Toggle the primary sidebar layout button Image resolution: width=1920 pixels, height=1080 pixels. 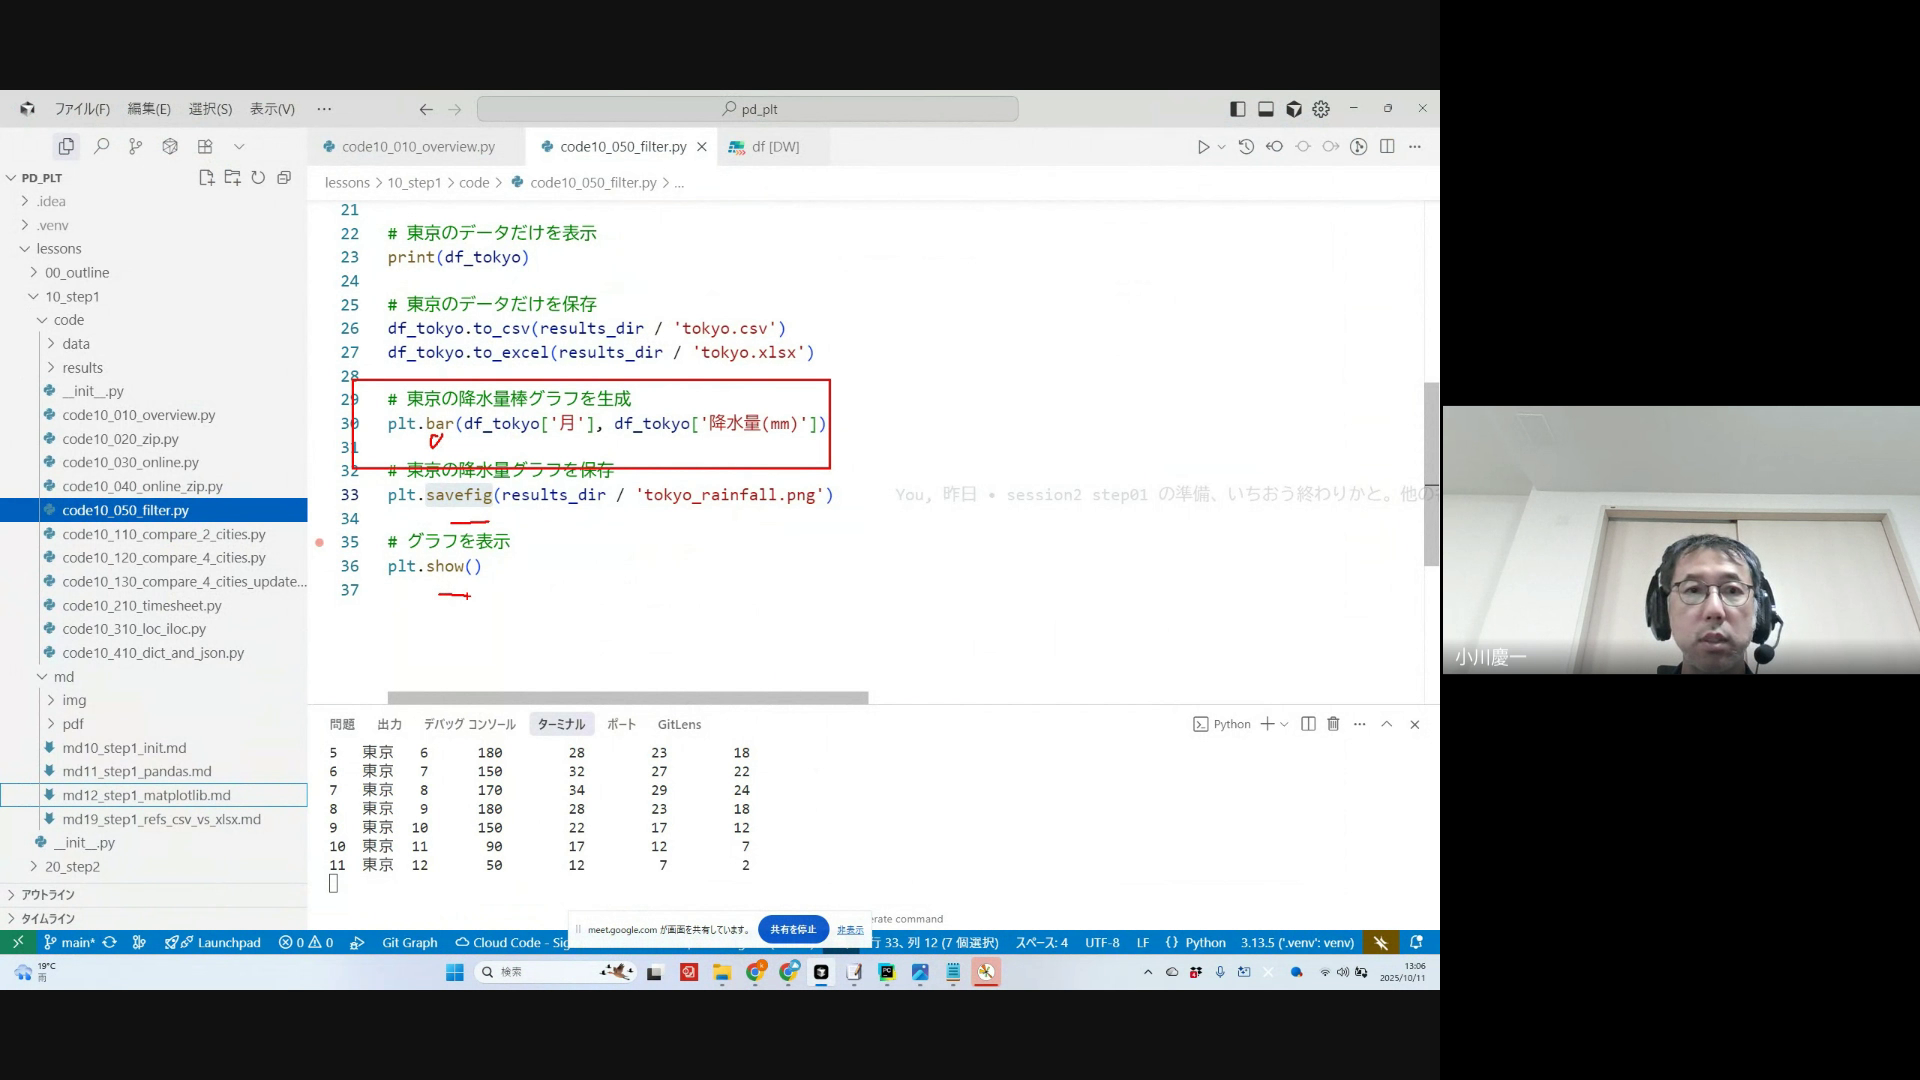pos(1238,109)
